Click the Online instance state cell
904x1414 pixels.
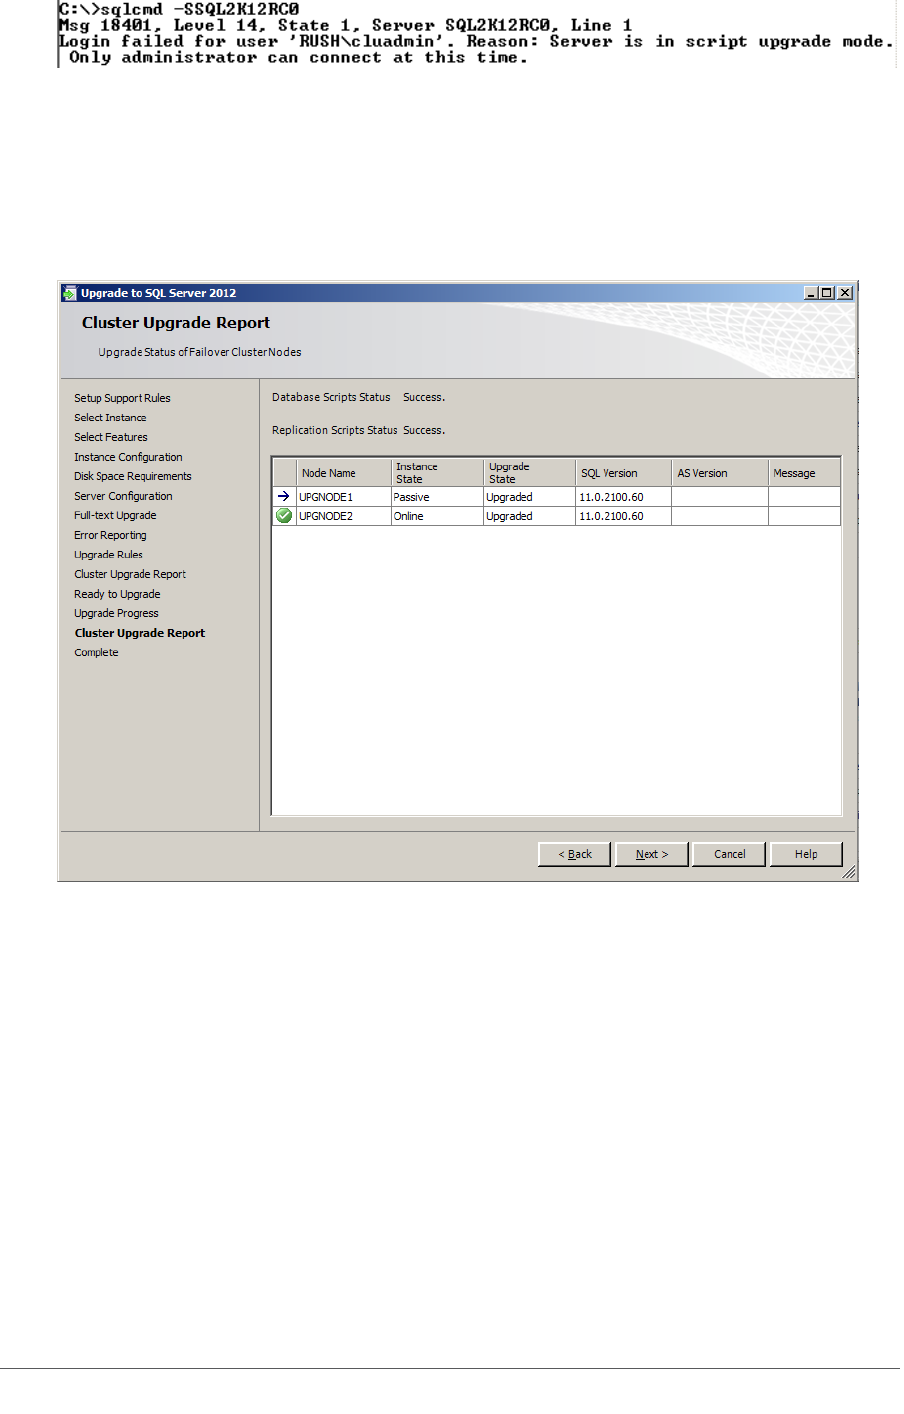coord(438,516)
